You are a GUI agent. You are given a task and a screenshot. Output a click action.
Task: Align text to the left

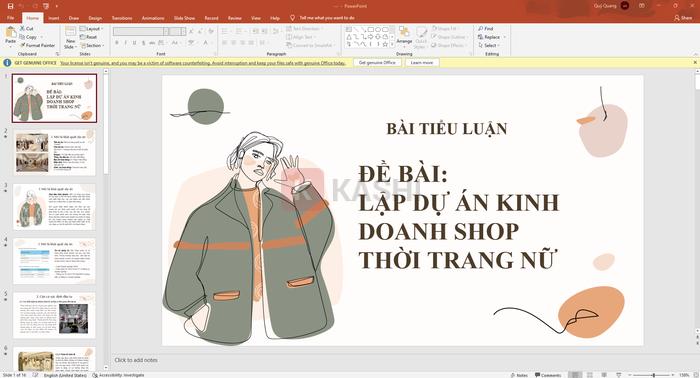[x=225, y=43]
